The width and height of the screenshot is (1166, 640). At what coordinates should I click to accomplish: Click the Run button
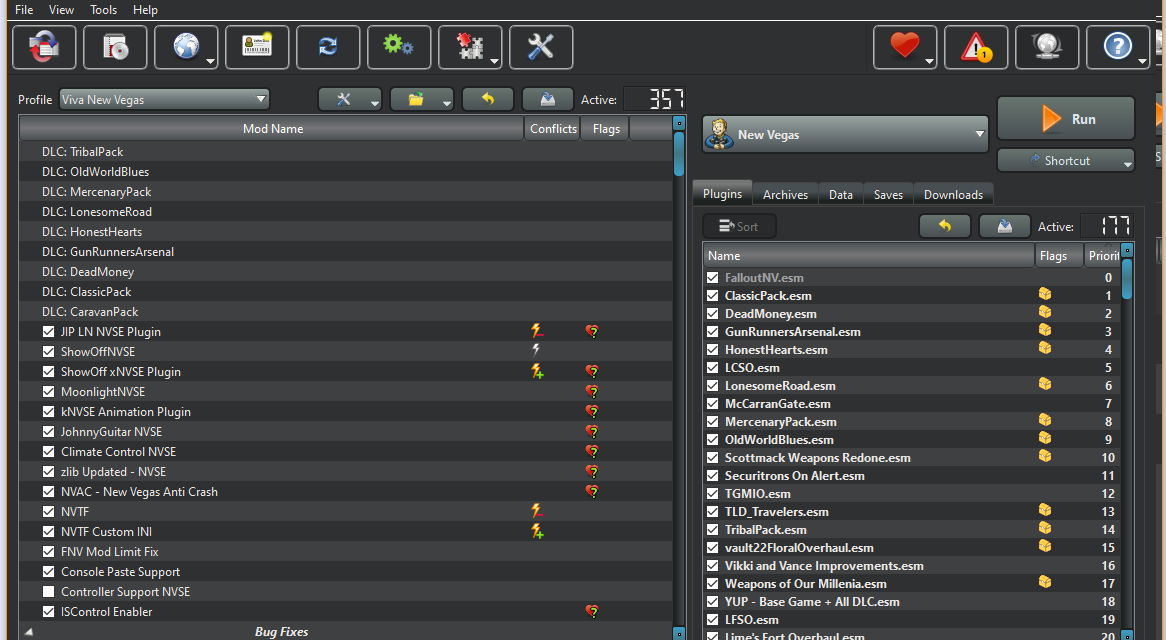click(1066, 119)
